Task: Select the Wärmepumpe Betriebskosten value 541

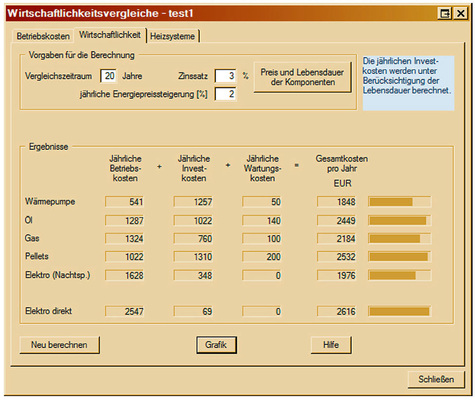Action: pos(125,202)
